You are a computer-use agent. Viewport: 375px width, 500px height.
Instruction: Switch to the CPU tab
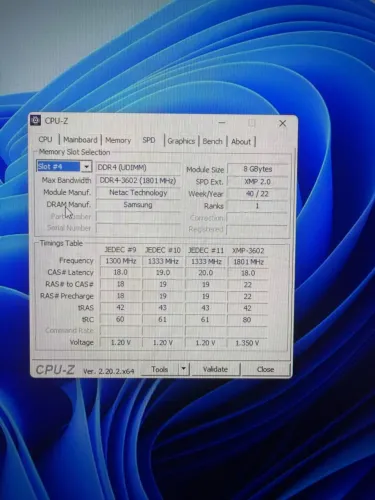[x=45, y=139]
